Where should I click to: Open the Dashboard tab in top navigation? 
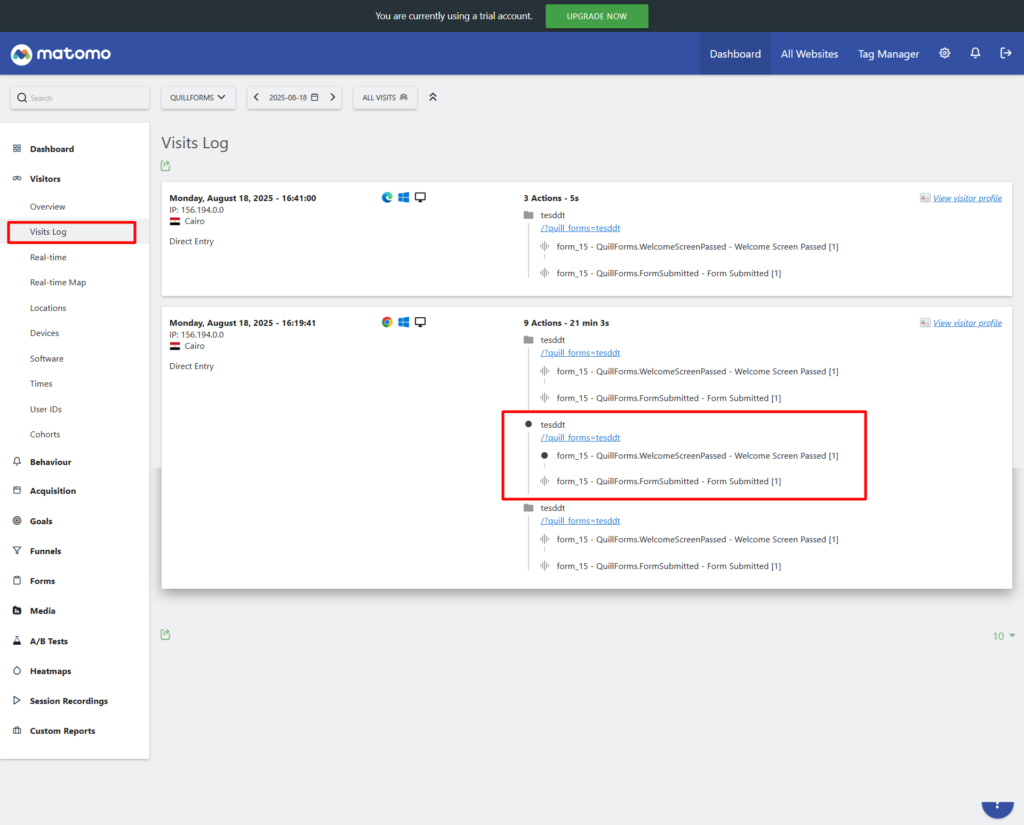735,54
